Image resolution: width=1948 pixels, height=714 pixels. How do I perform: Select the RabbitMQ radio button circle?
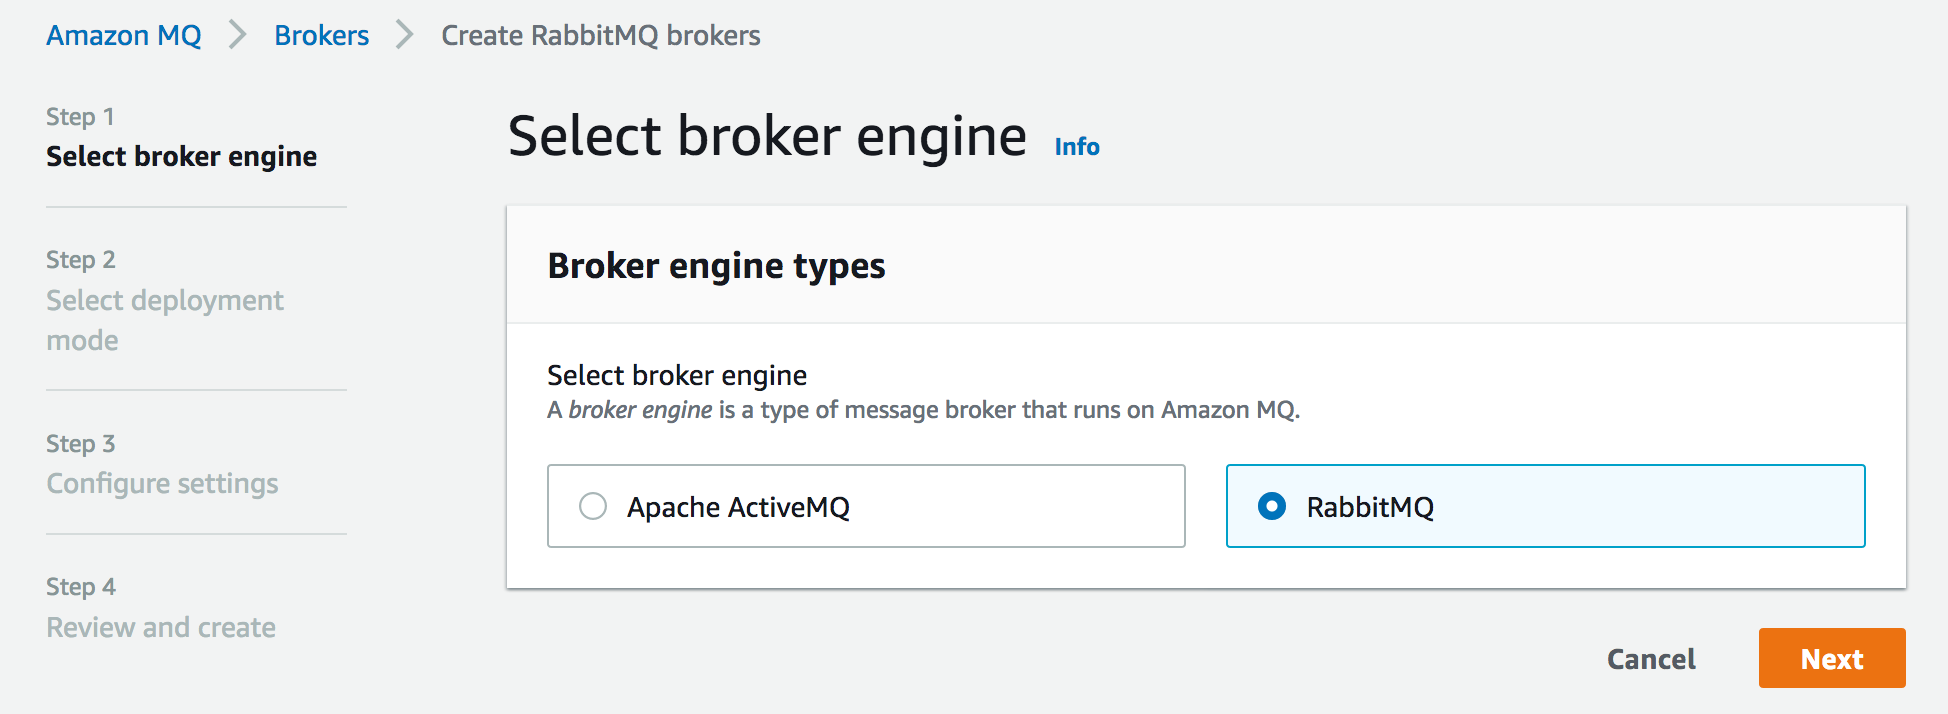(1272, 506)
